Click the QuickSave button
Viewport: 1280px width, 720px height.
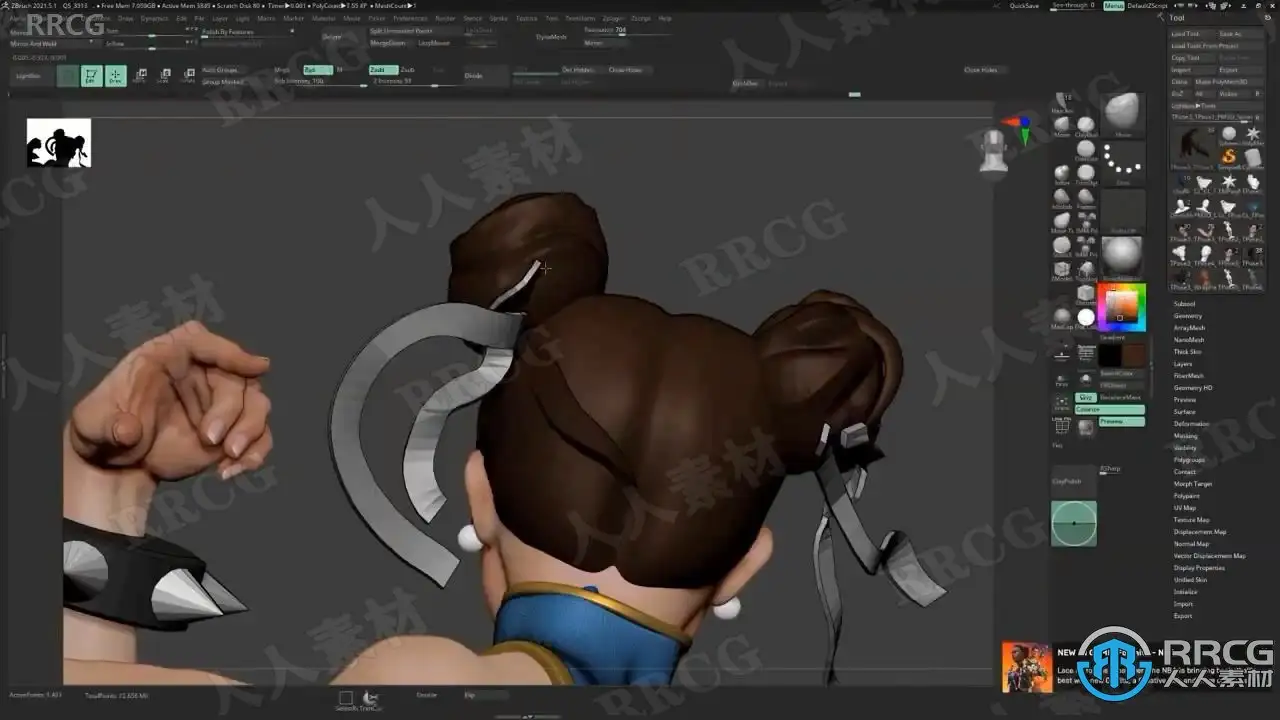coord(1024,6)
